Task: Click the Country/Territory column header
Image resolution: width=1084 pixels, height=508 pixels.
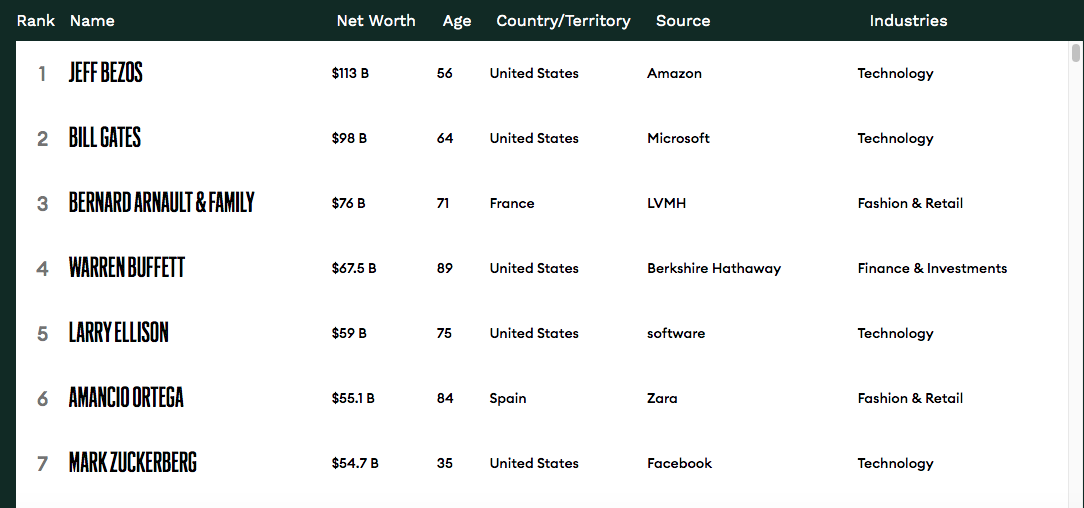Action: [x=563, y=21]
